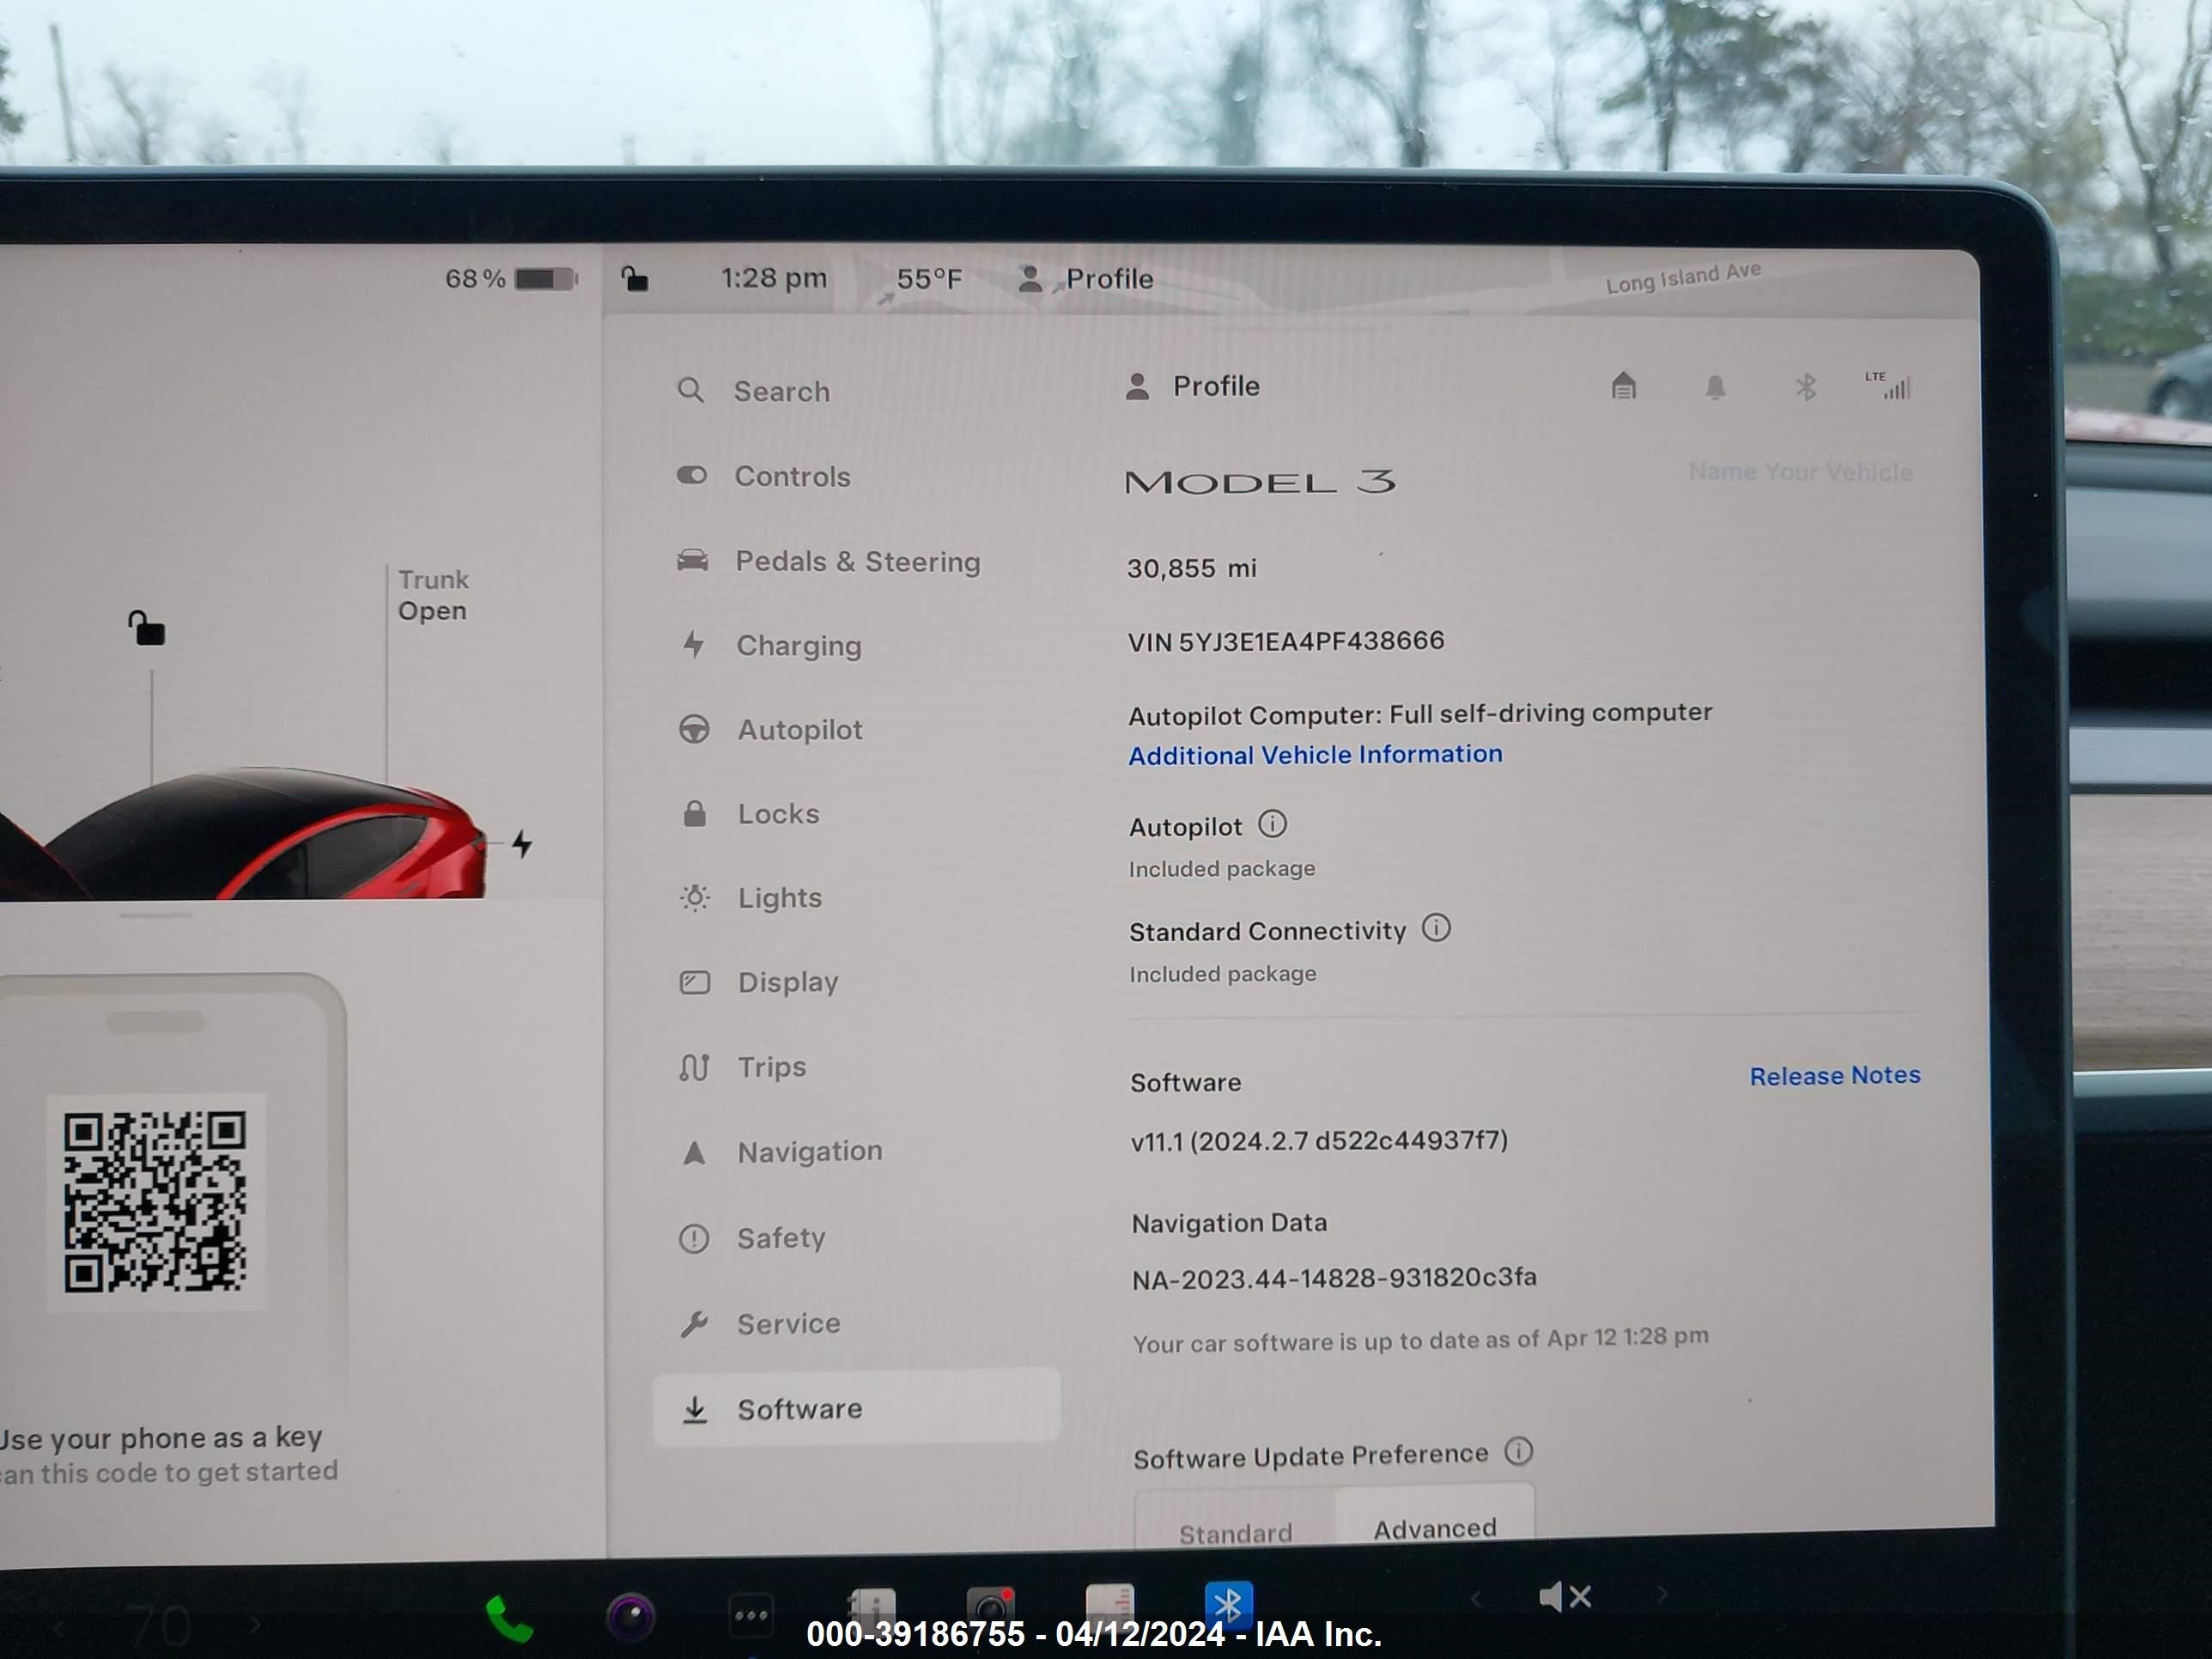
Task: Open the Safety menu item
Action: point(753,1238)
